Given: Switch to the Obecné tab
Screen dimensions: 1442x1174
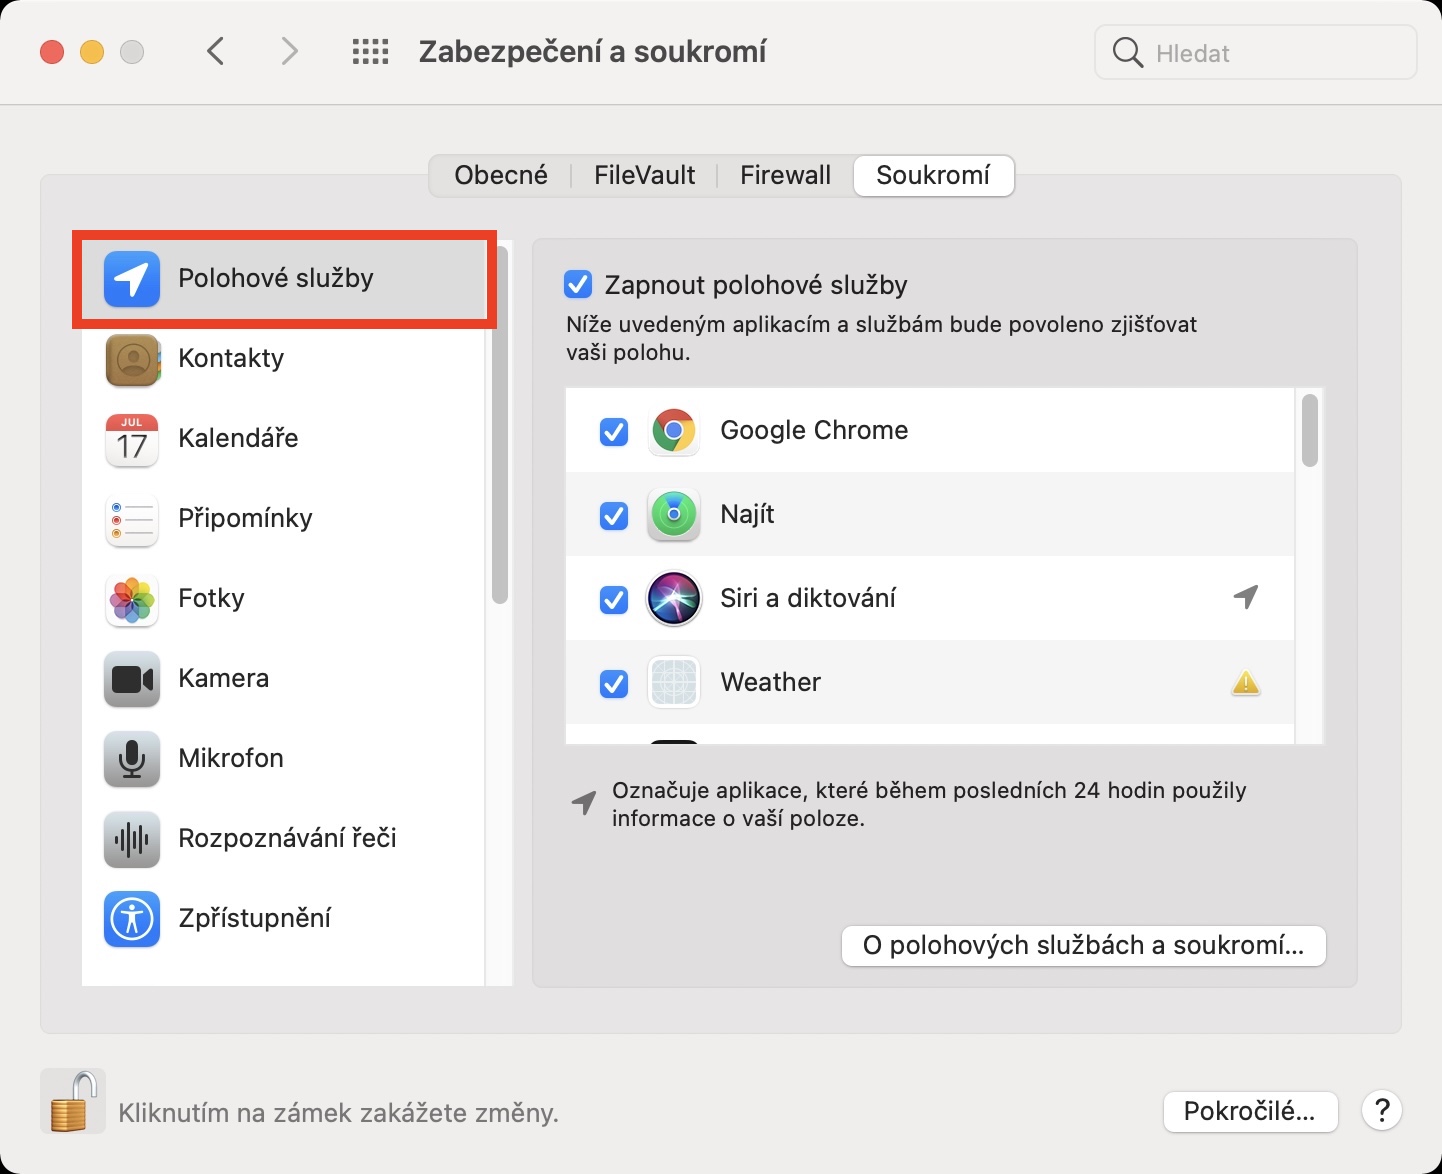Looking at the screenshot, I should [501, 176].
